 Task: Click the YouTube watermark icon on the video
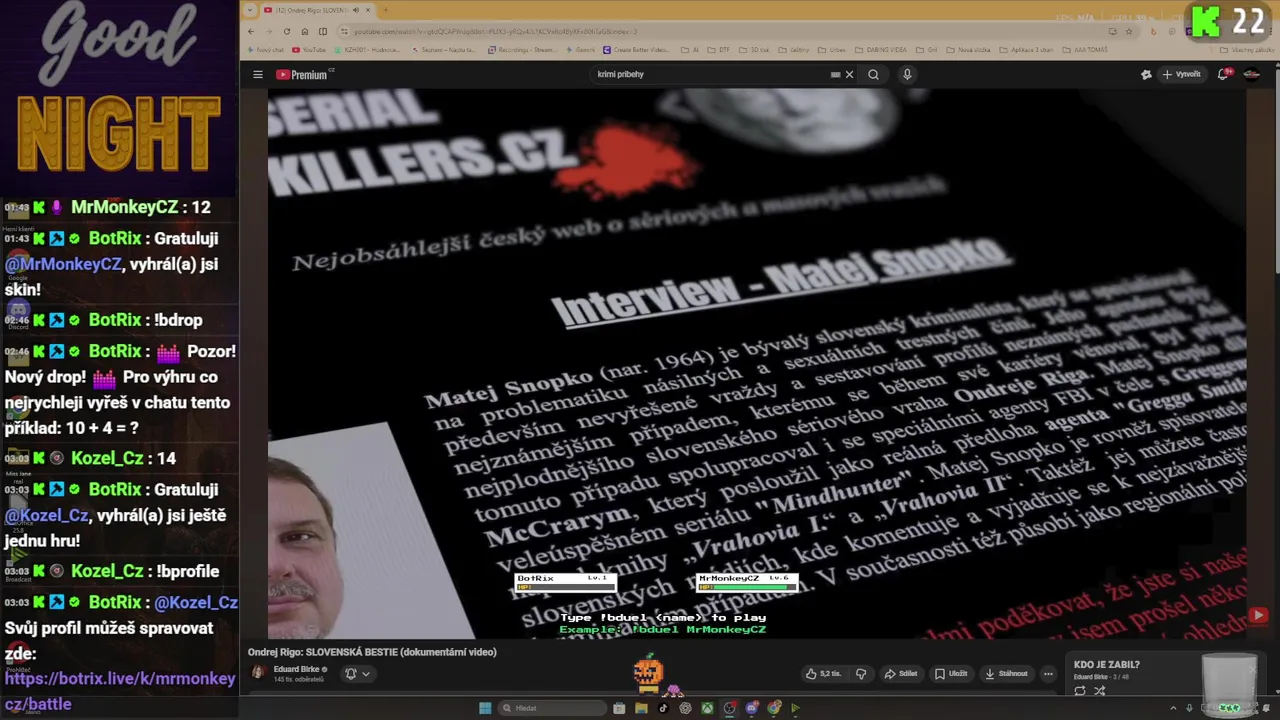pos(1258,616)
